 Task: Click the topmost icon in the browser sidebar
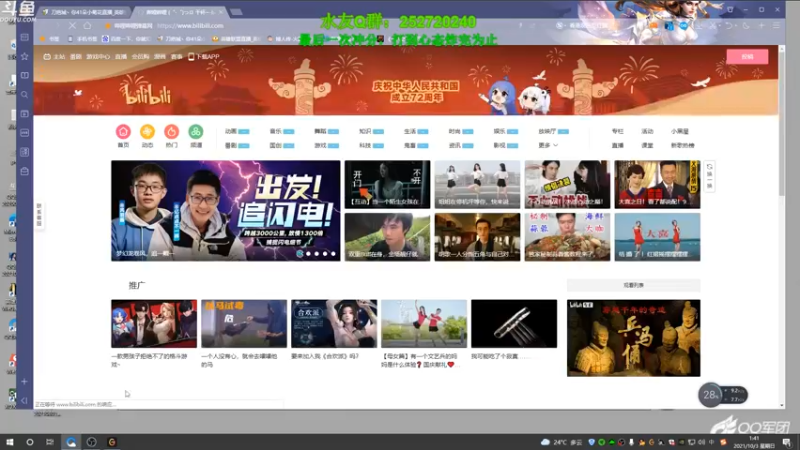click(24, 37)
